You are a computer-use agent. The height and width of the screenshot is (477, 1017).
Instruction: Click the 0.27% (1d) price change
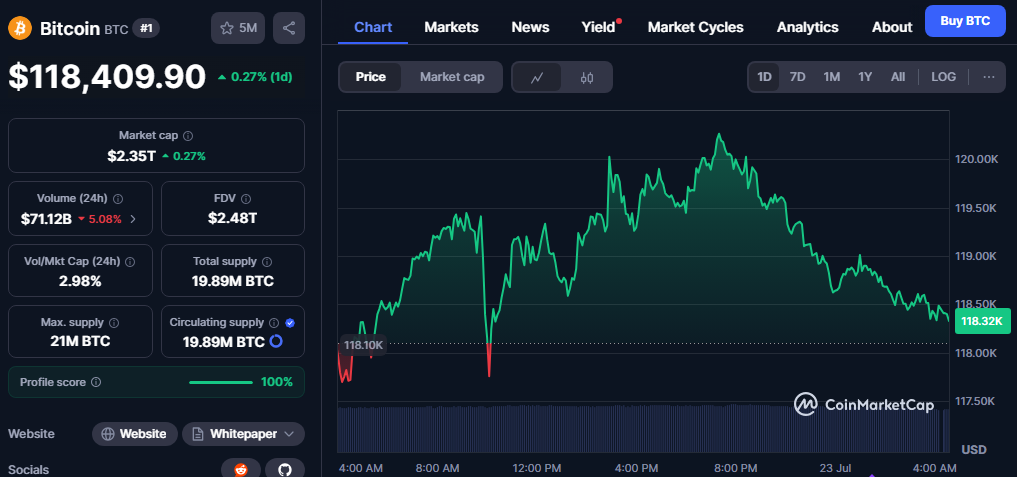(x=255, y=77)
